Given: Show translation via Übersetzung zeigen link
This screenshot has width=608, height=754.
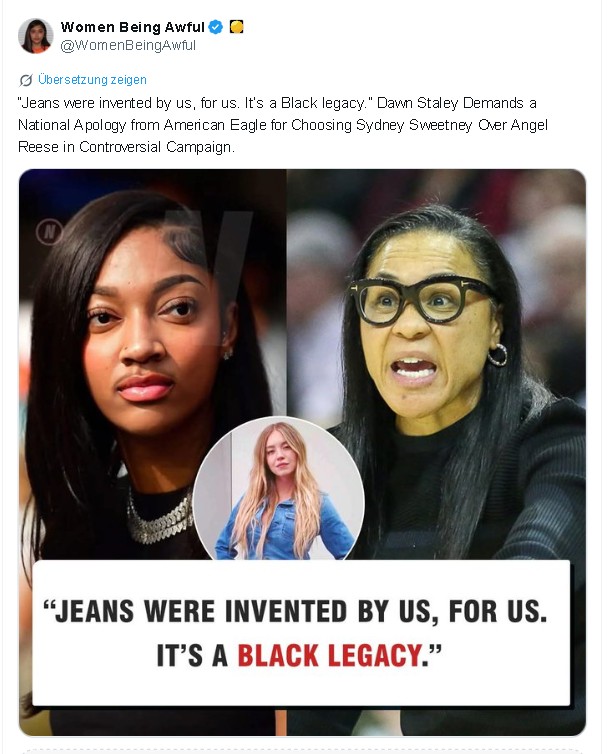Looking at the screenshot, I should [92, 79].
